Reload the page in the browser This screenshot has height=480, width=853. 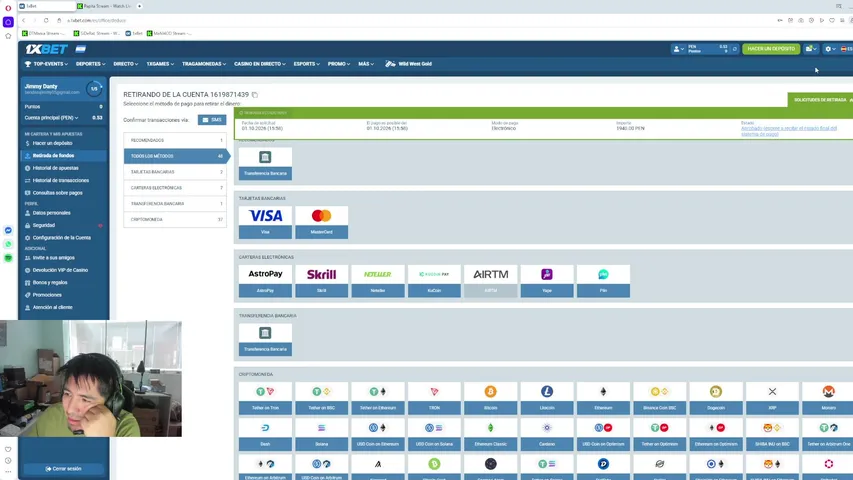[x=46, y=20]
